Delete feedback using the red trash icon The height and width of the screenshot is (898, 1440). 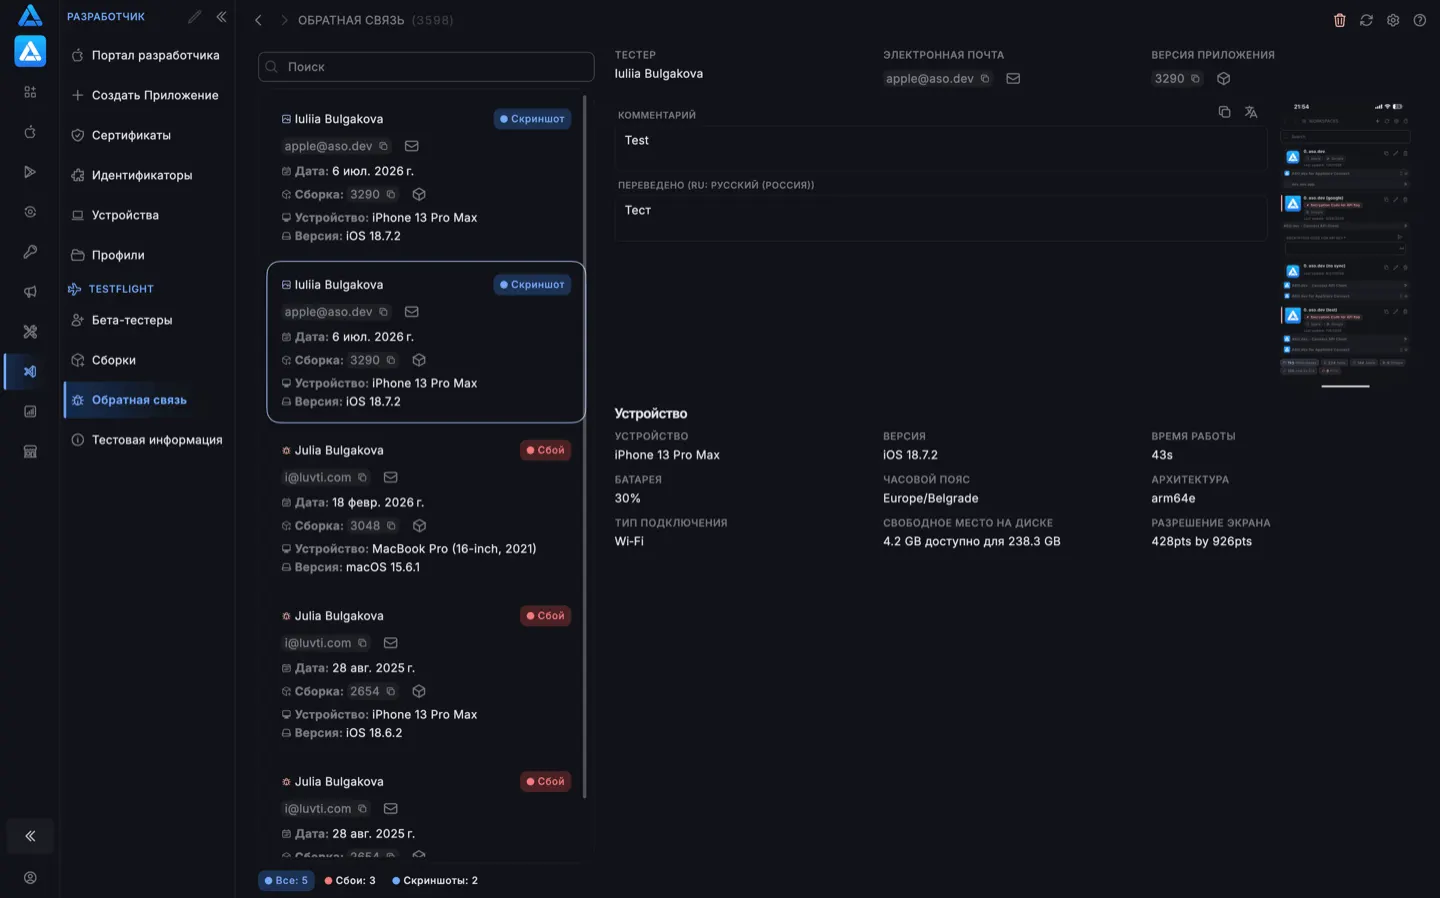coord(1339,20)
